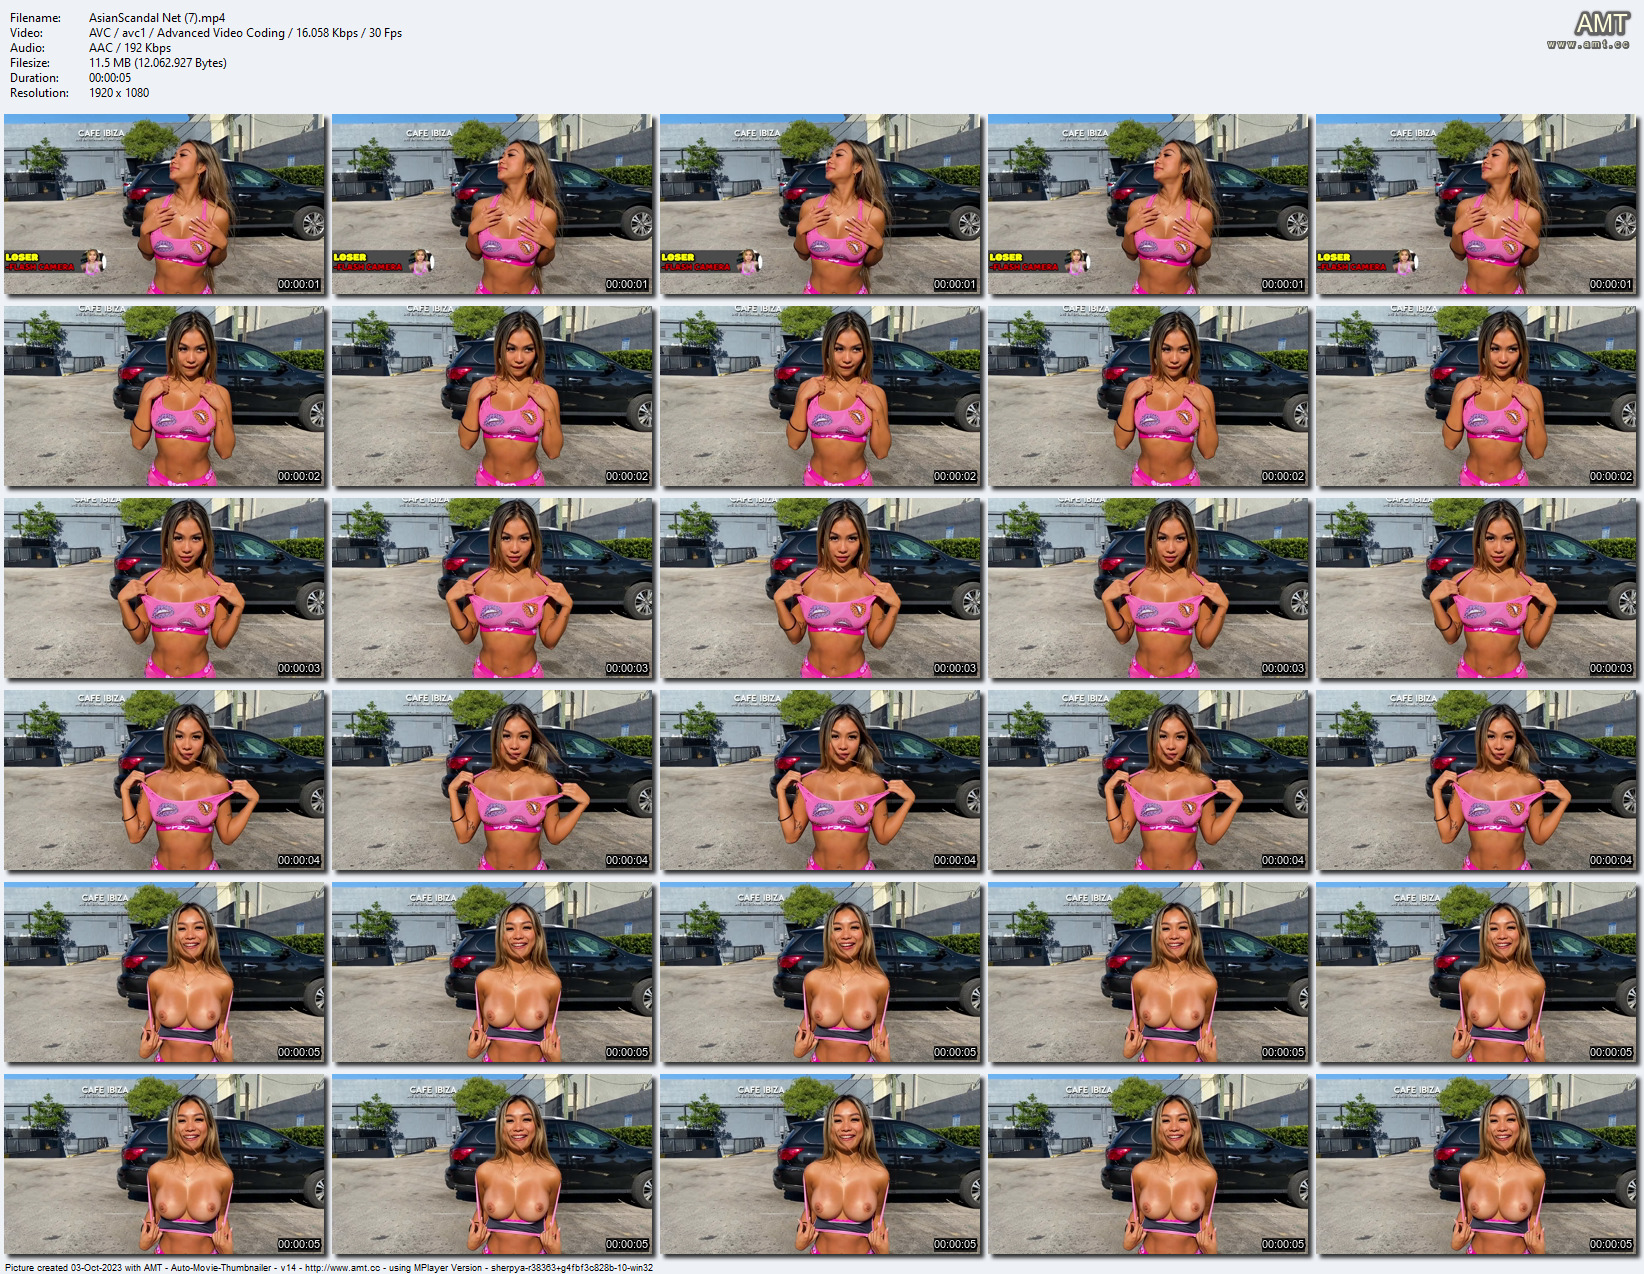
Task: Click the 'Filename:' label
Action: point(35,18)
